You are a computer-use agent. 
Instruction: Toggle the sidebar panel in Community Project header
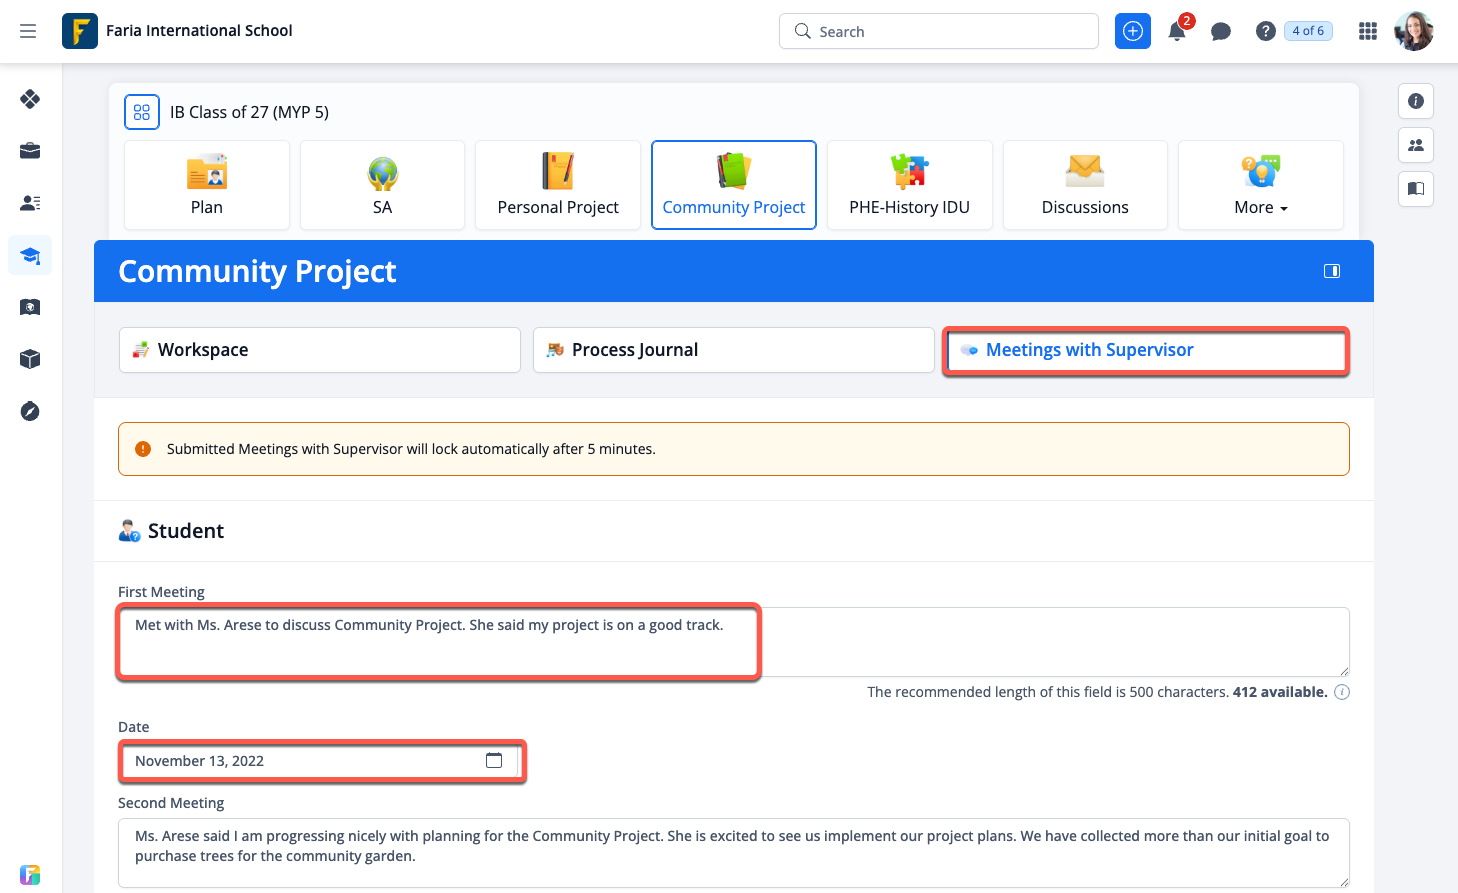(x=1331, y=271)
